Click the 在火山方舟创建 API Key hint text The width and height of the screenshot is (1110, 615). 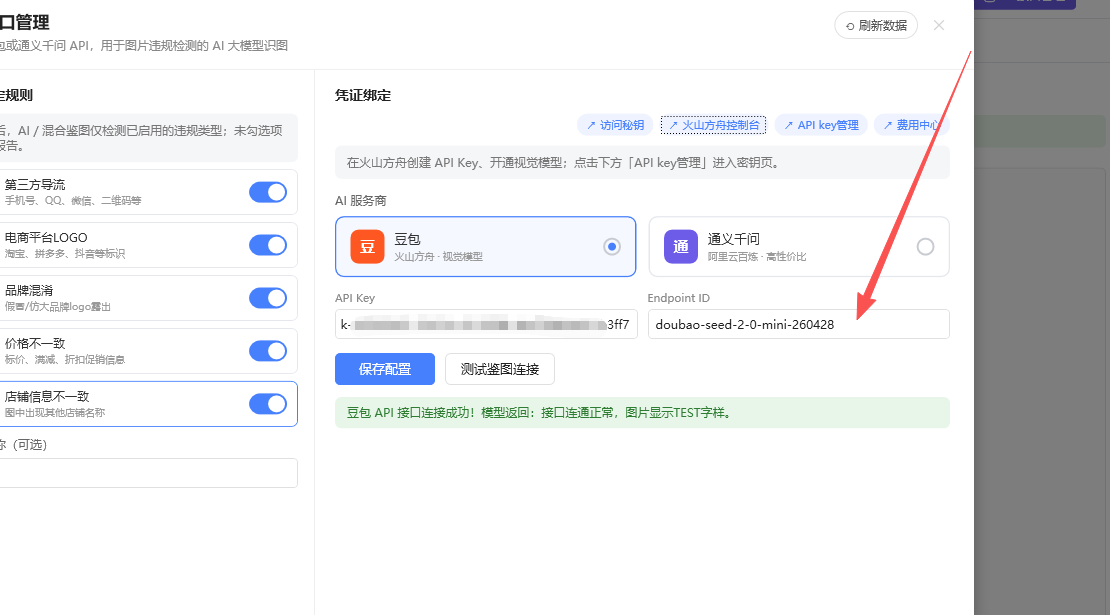[563, 163]
